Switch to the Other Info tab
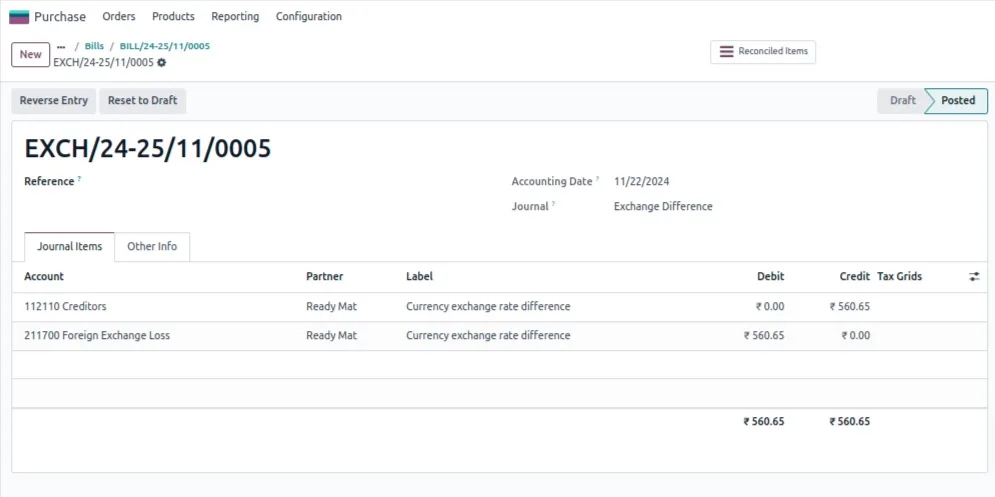This screenshot has width=995, height=497. click(x=152, y=246)
